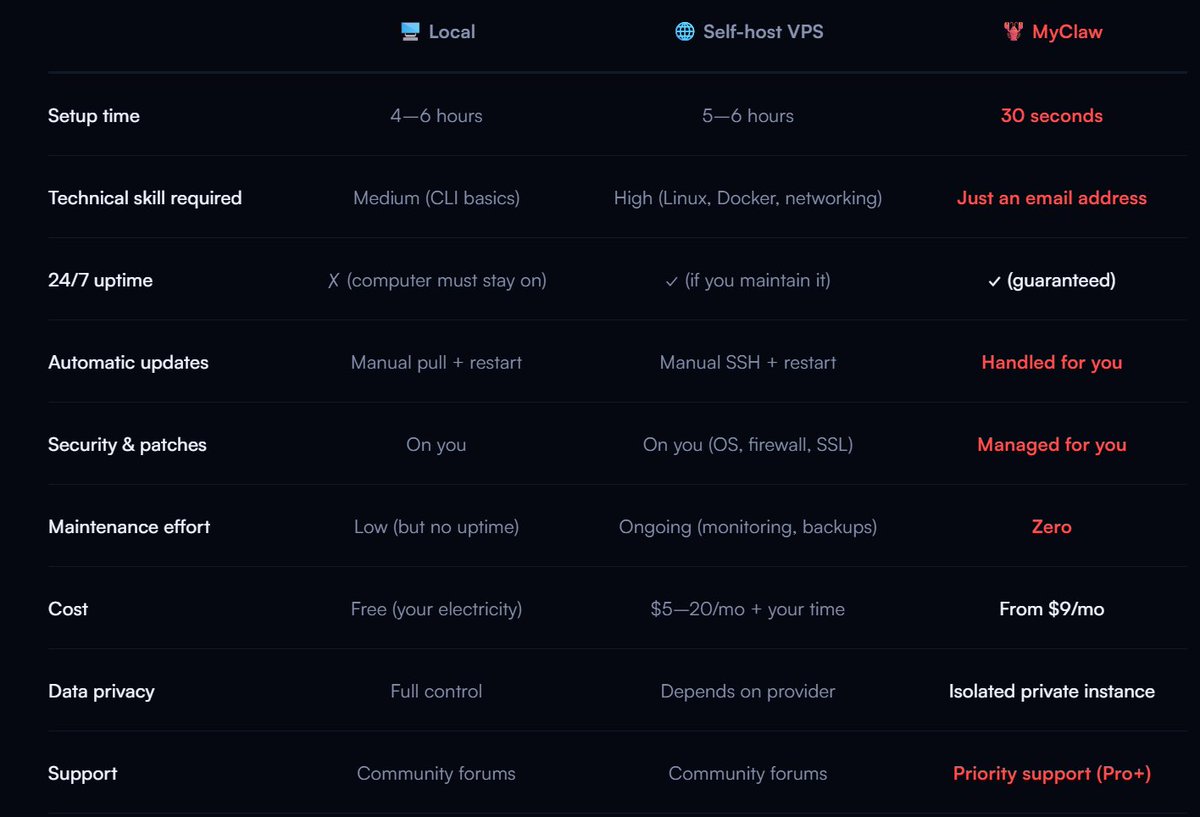Click the checkmark in Self-host VPS uptime cell
Viewport: 1200px width, 817px height.
pos(672,282)
